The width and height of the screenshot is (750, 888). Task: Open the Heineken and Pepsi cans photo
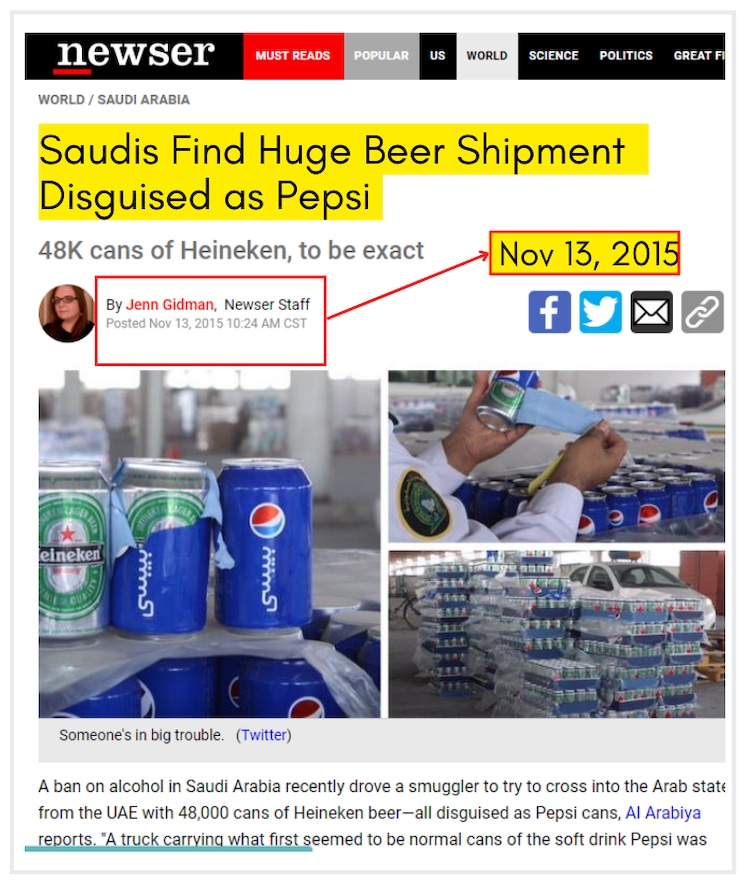click(209, 544)
